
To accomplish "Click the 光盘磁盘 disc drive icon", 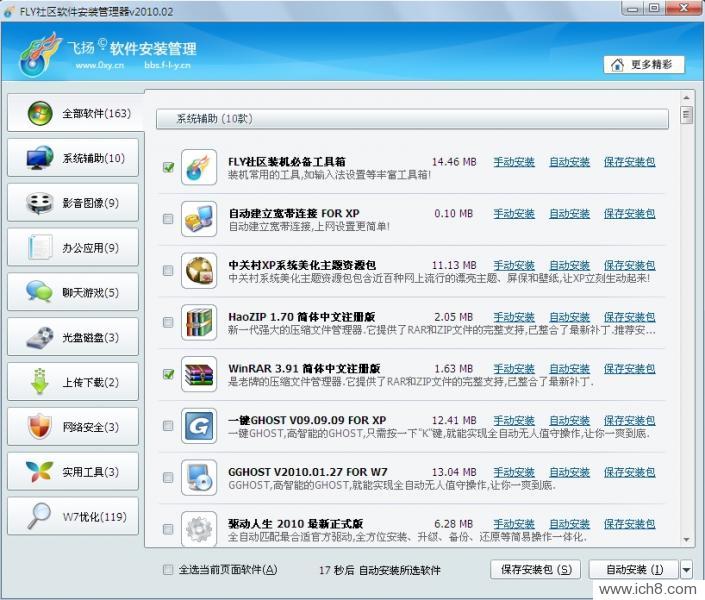I will (x=40, y=337).
